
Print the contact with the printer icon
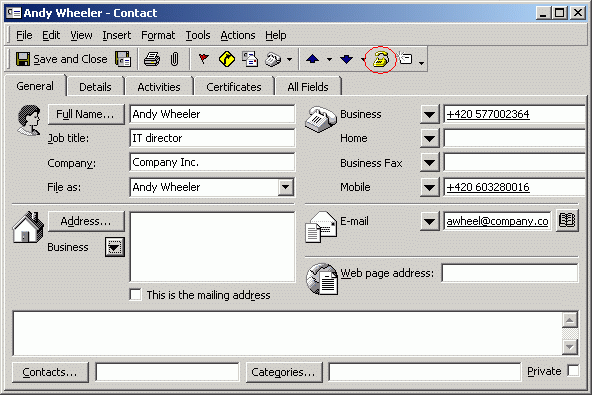pyautogui.click(x=152, y=59)
